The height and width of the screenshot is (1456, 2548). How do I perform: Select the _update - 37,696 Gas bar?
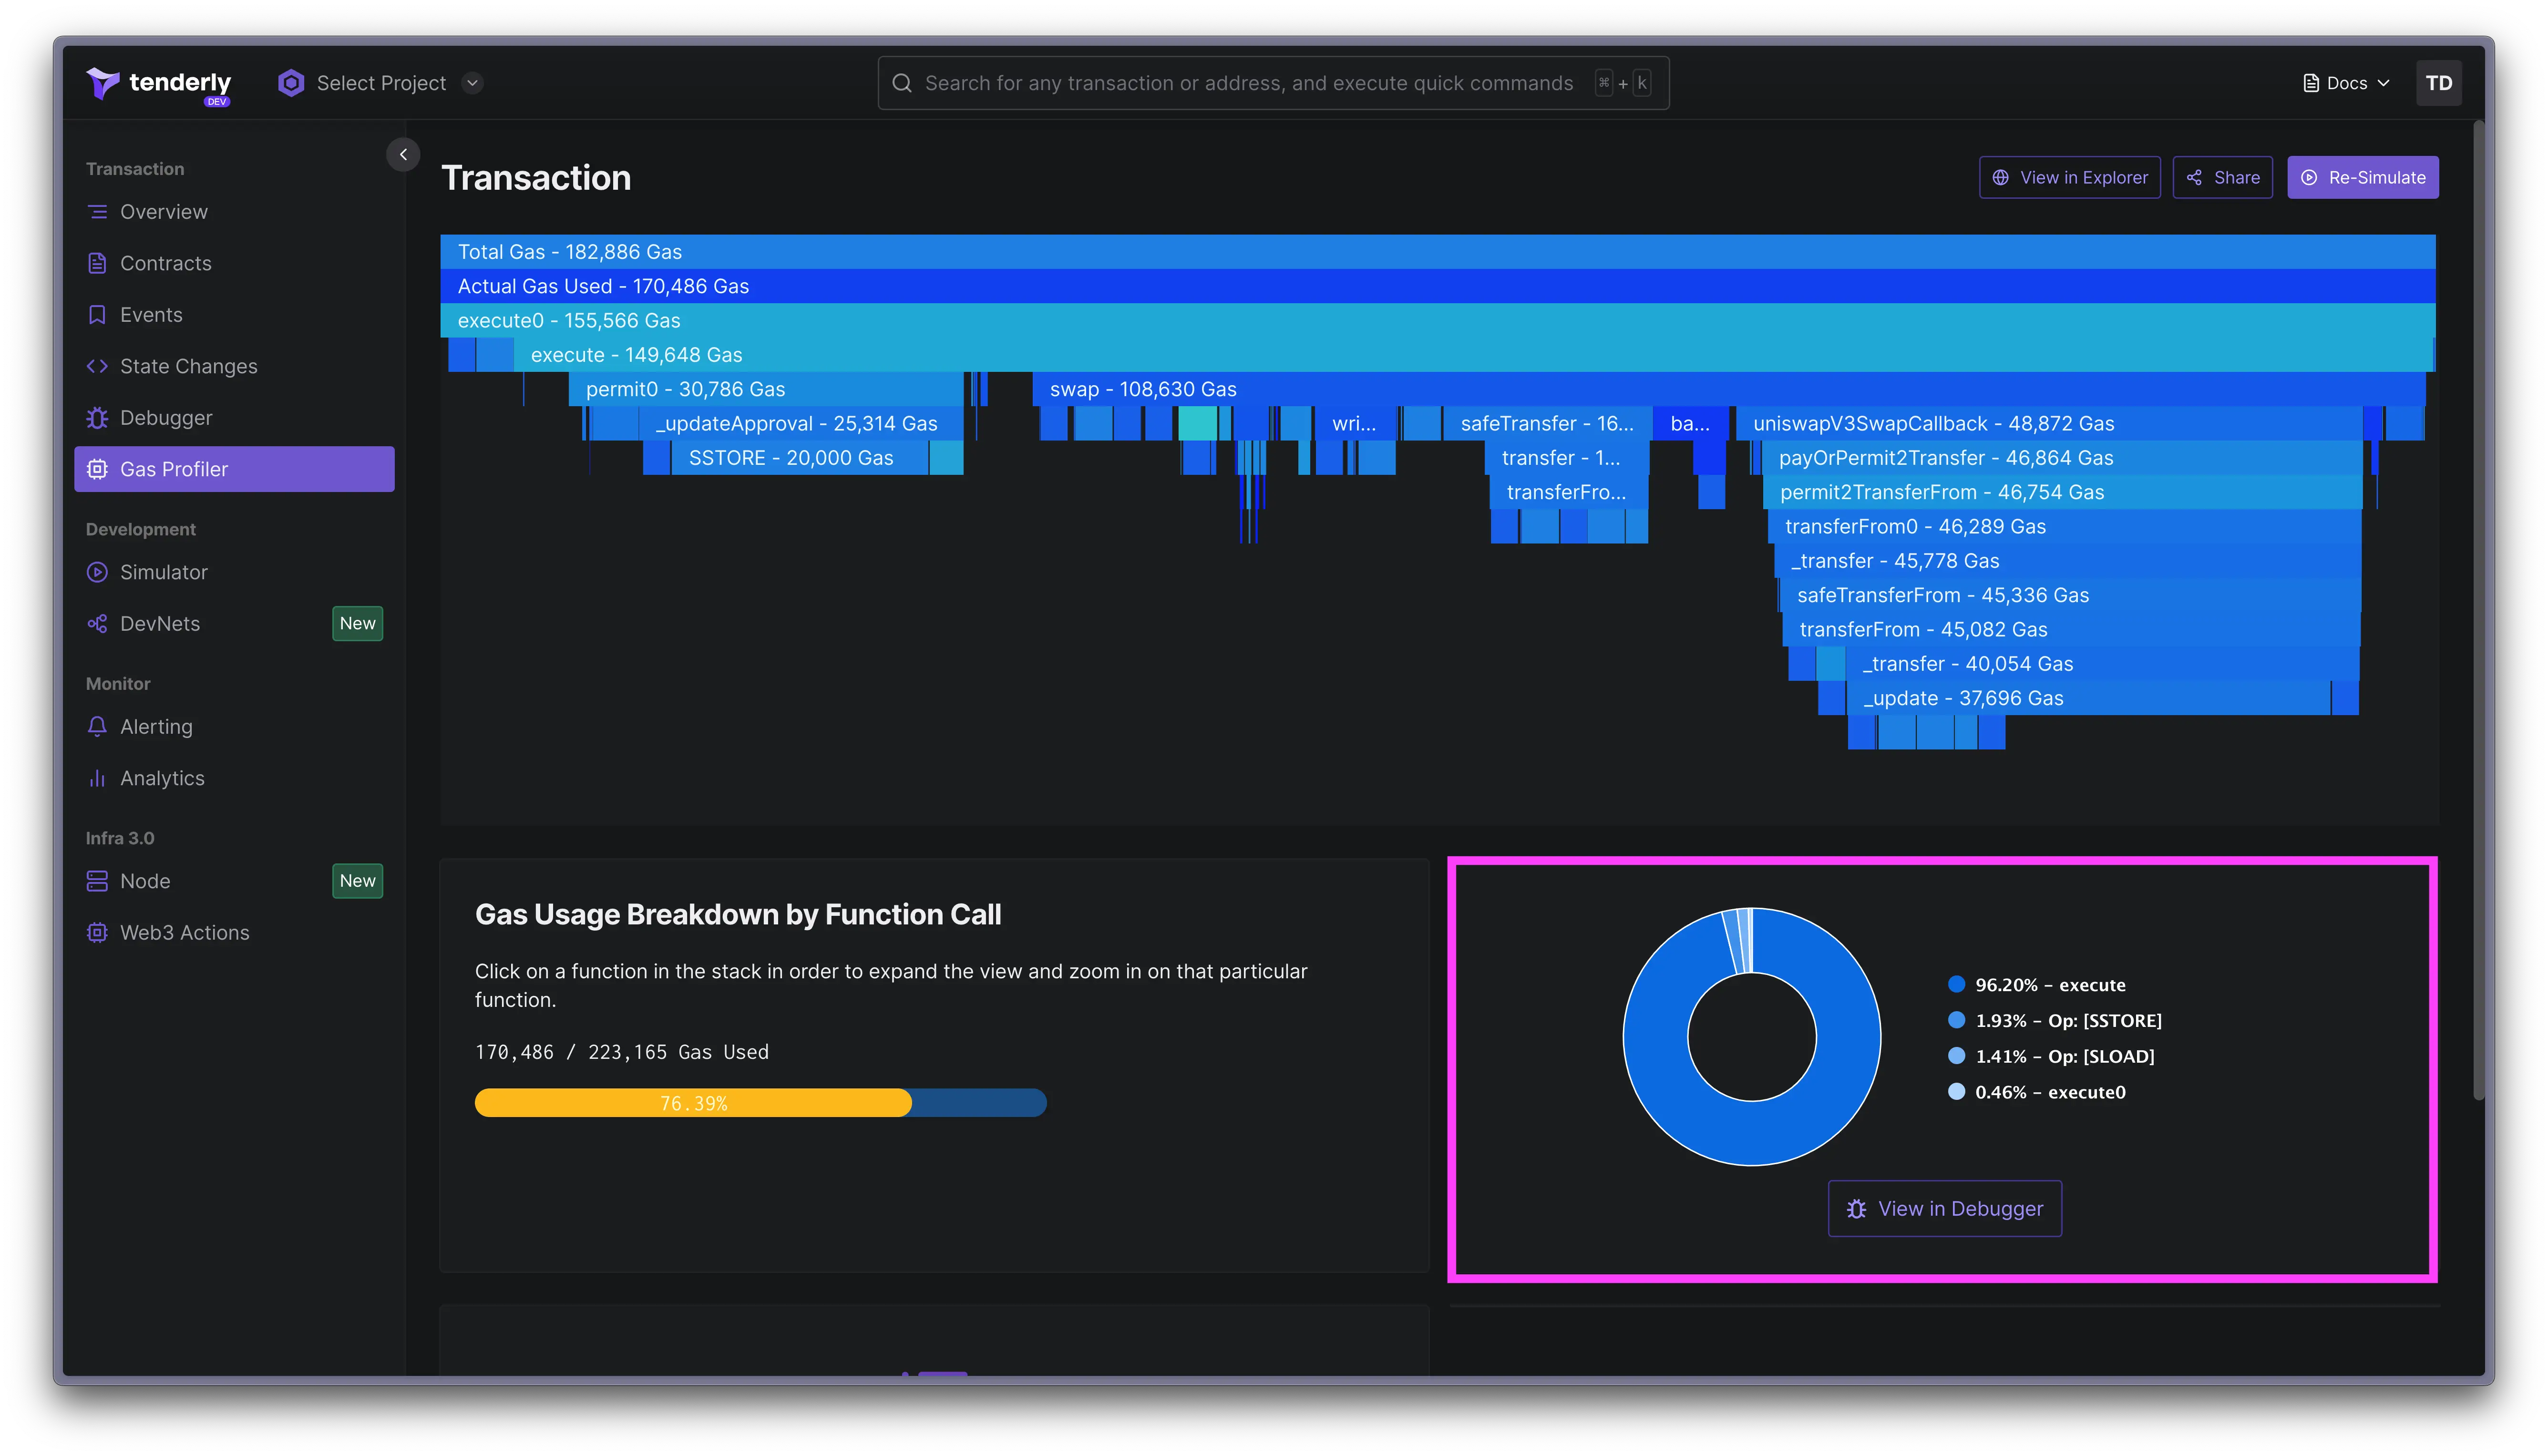tap(2088, 698)
